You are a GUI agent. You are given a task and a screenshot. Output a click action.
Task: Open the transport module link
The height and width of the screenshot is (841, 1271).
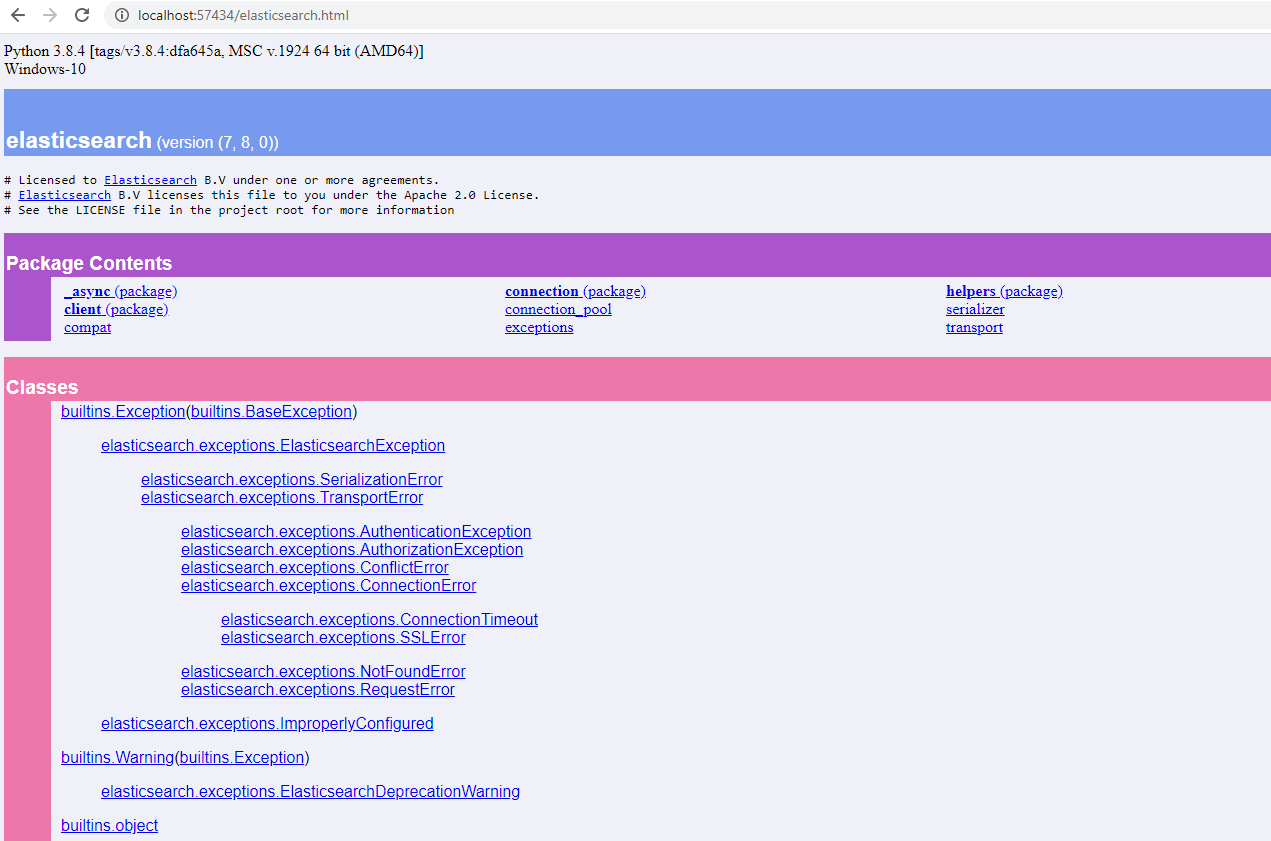click(x=974, y=327)
